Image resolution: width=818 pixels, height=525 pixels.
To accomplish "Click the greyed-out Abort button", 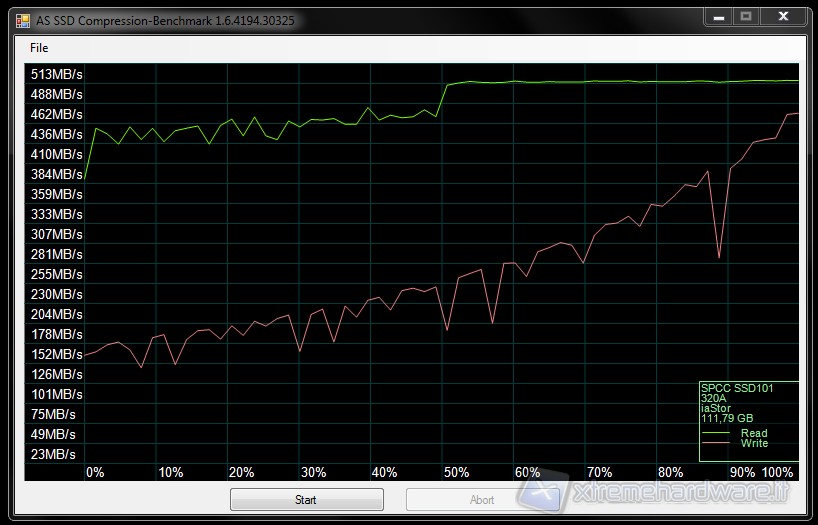I will pyautogui.click(x=482, y=500).
